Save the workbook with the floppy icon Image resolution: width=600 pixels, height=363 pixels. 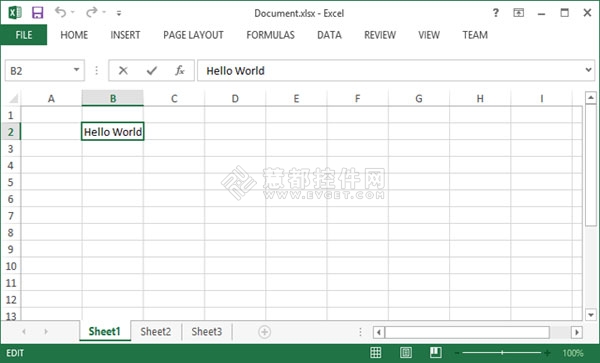click(x=38, y=13)
